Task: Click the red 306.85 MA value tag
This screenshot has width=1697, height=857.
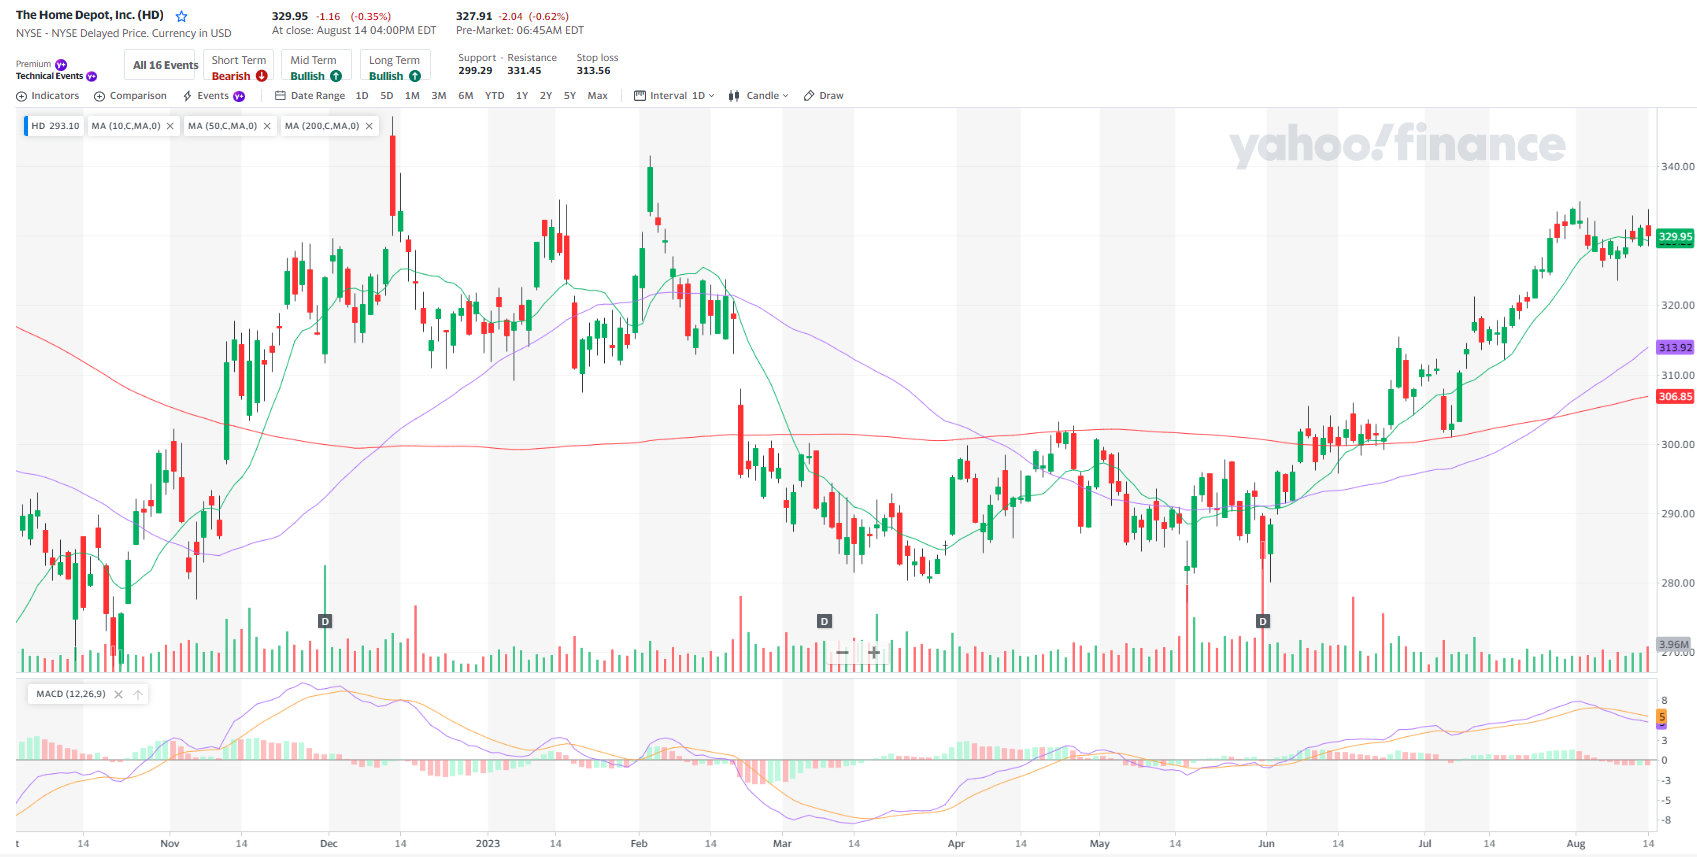Action: coord(1675,397)
